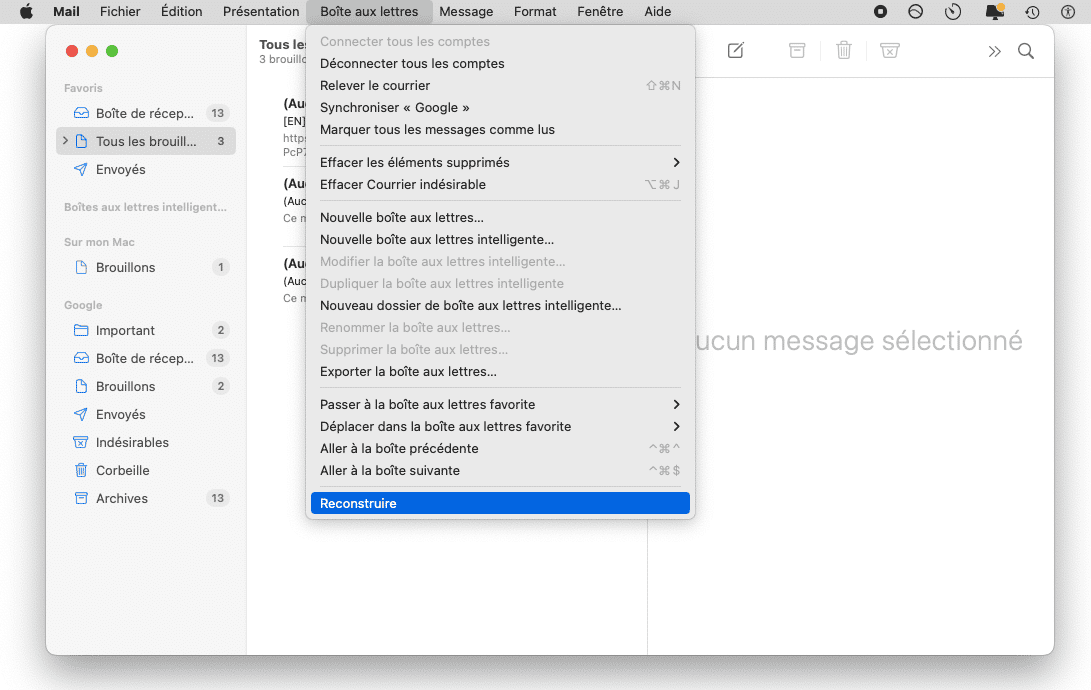This screenshot has height=690, width=1091.
Task: Click the trash delete toolbar icon
Action: click(x=844, y=51)
